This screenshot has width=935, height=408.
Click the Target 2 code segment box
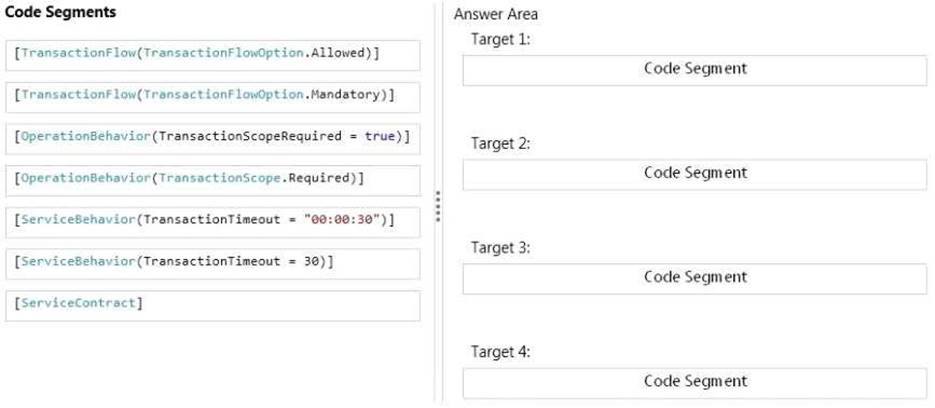tap(695, 175)
